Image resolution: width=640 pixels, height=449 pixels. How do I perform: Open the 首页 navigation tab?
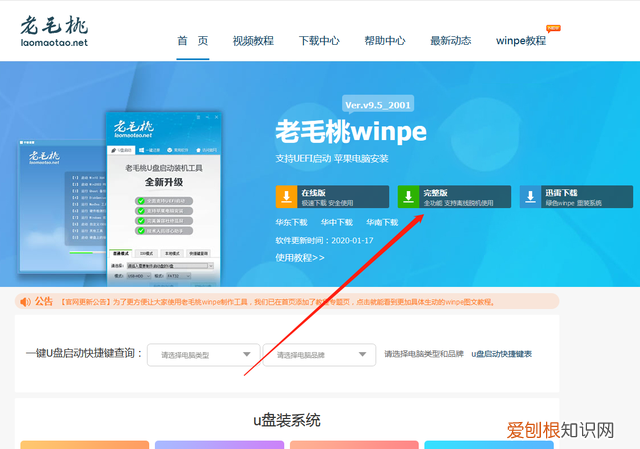pyautogui.click(x=193, y=41)
